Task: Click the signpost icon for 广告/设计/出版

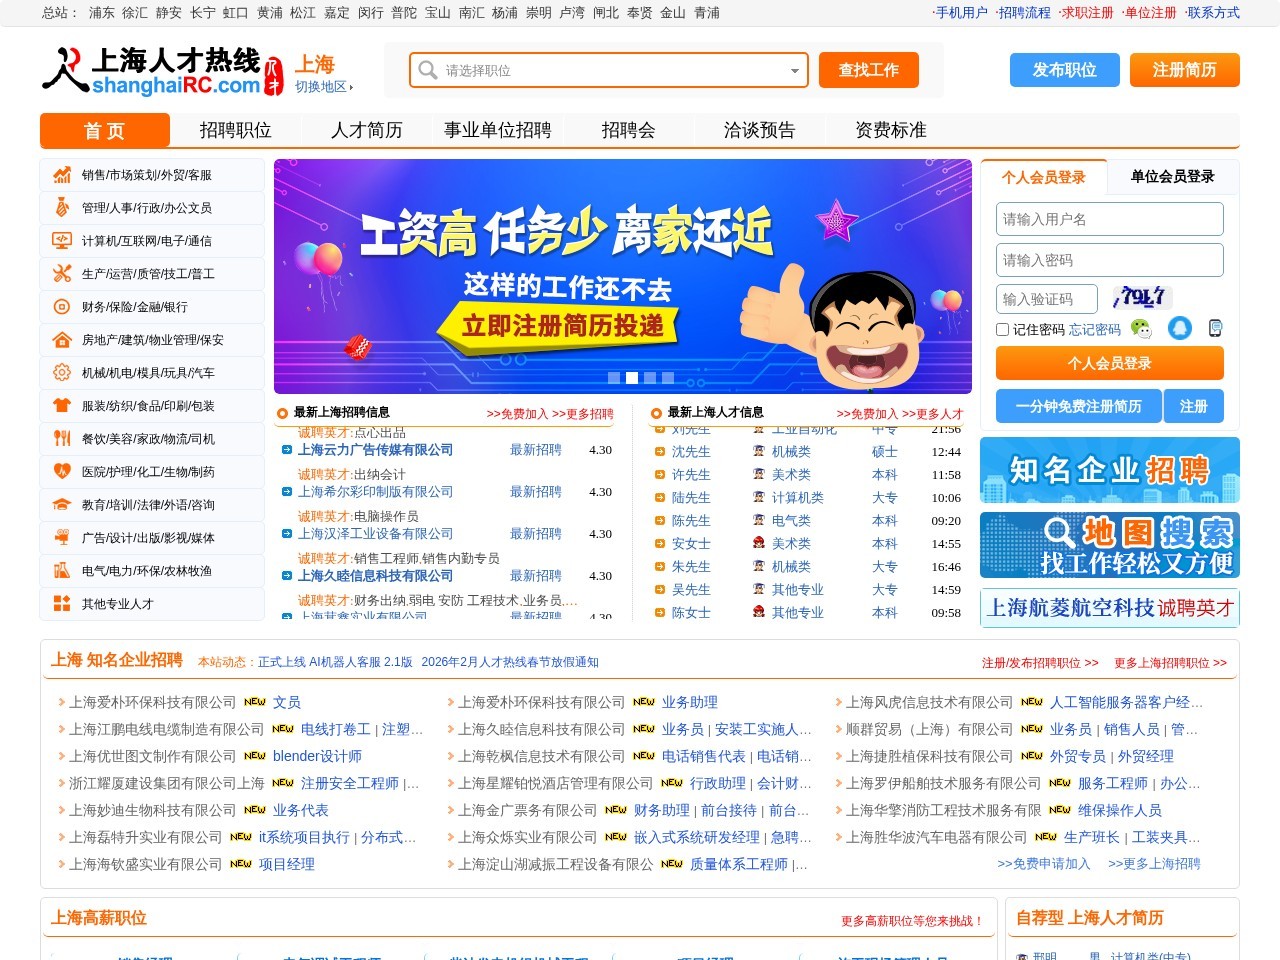Action: (62, 538)
